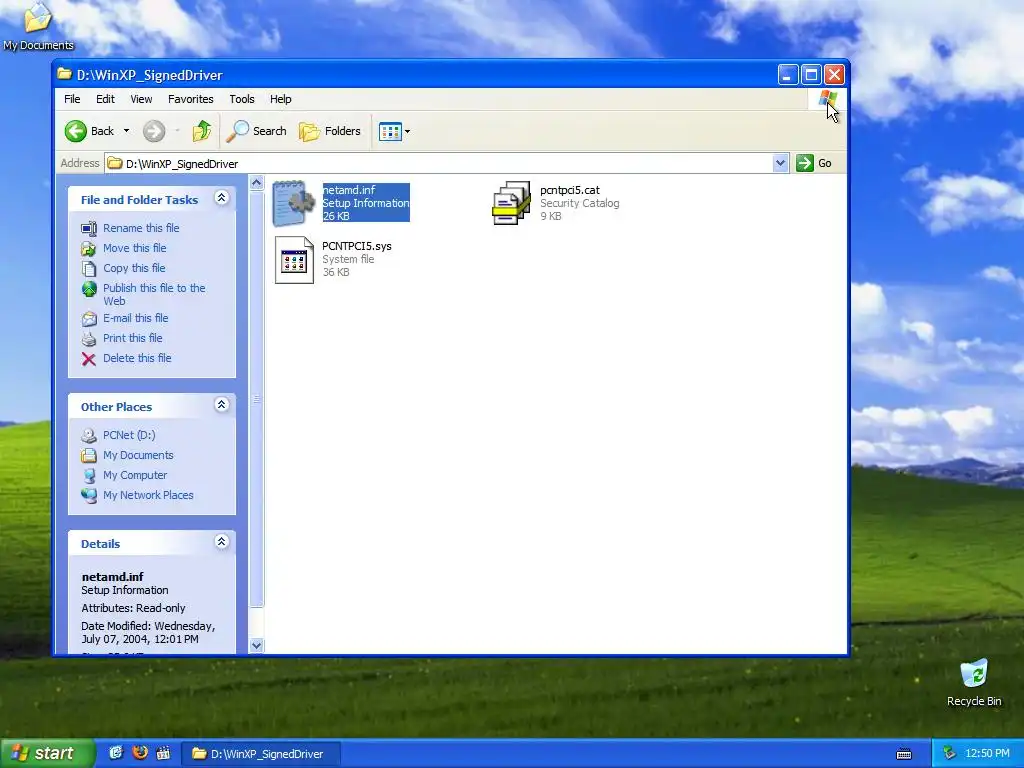Open the File menu

pos(72,99)
